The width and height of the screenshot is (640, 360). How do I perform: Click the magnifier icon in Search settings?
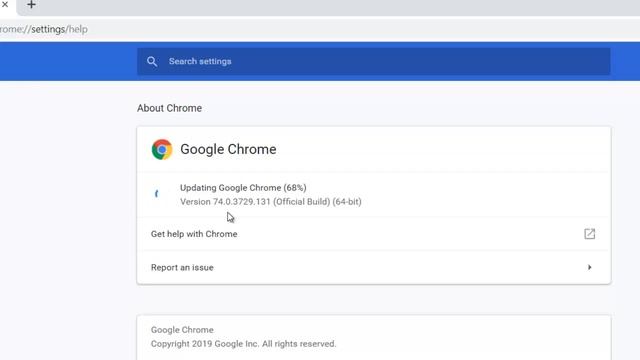tap(152, 61)
